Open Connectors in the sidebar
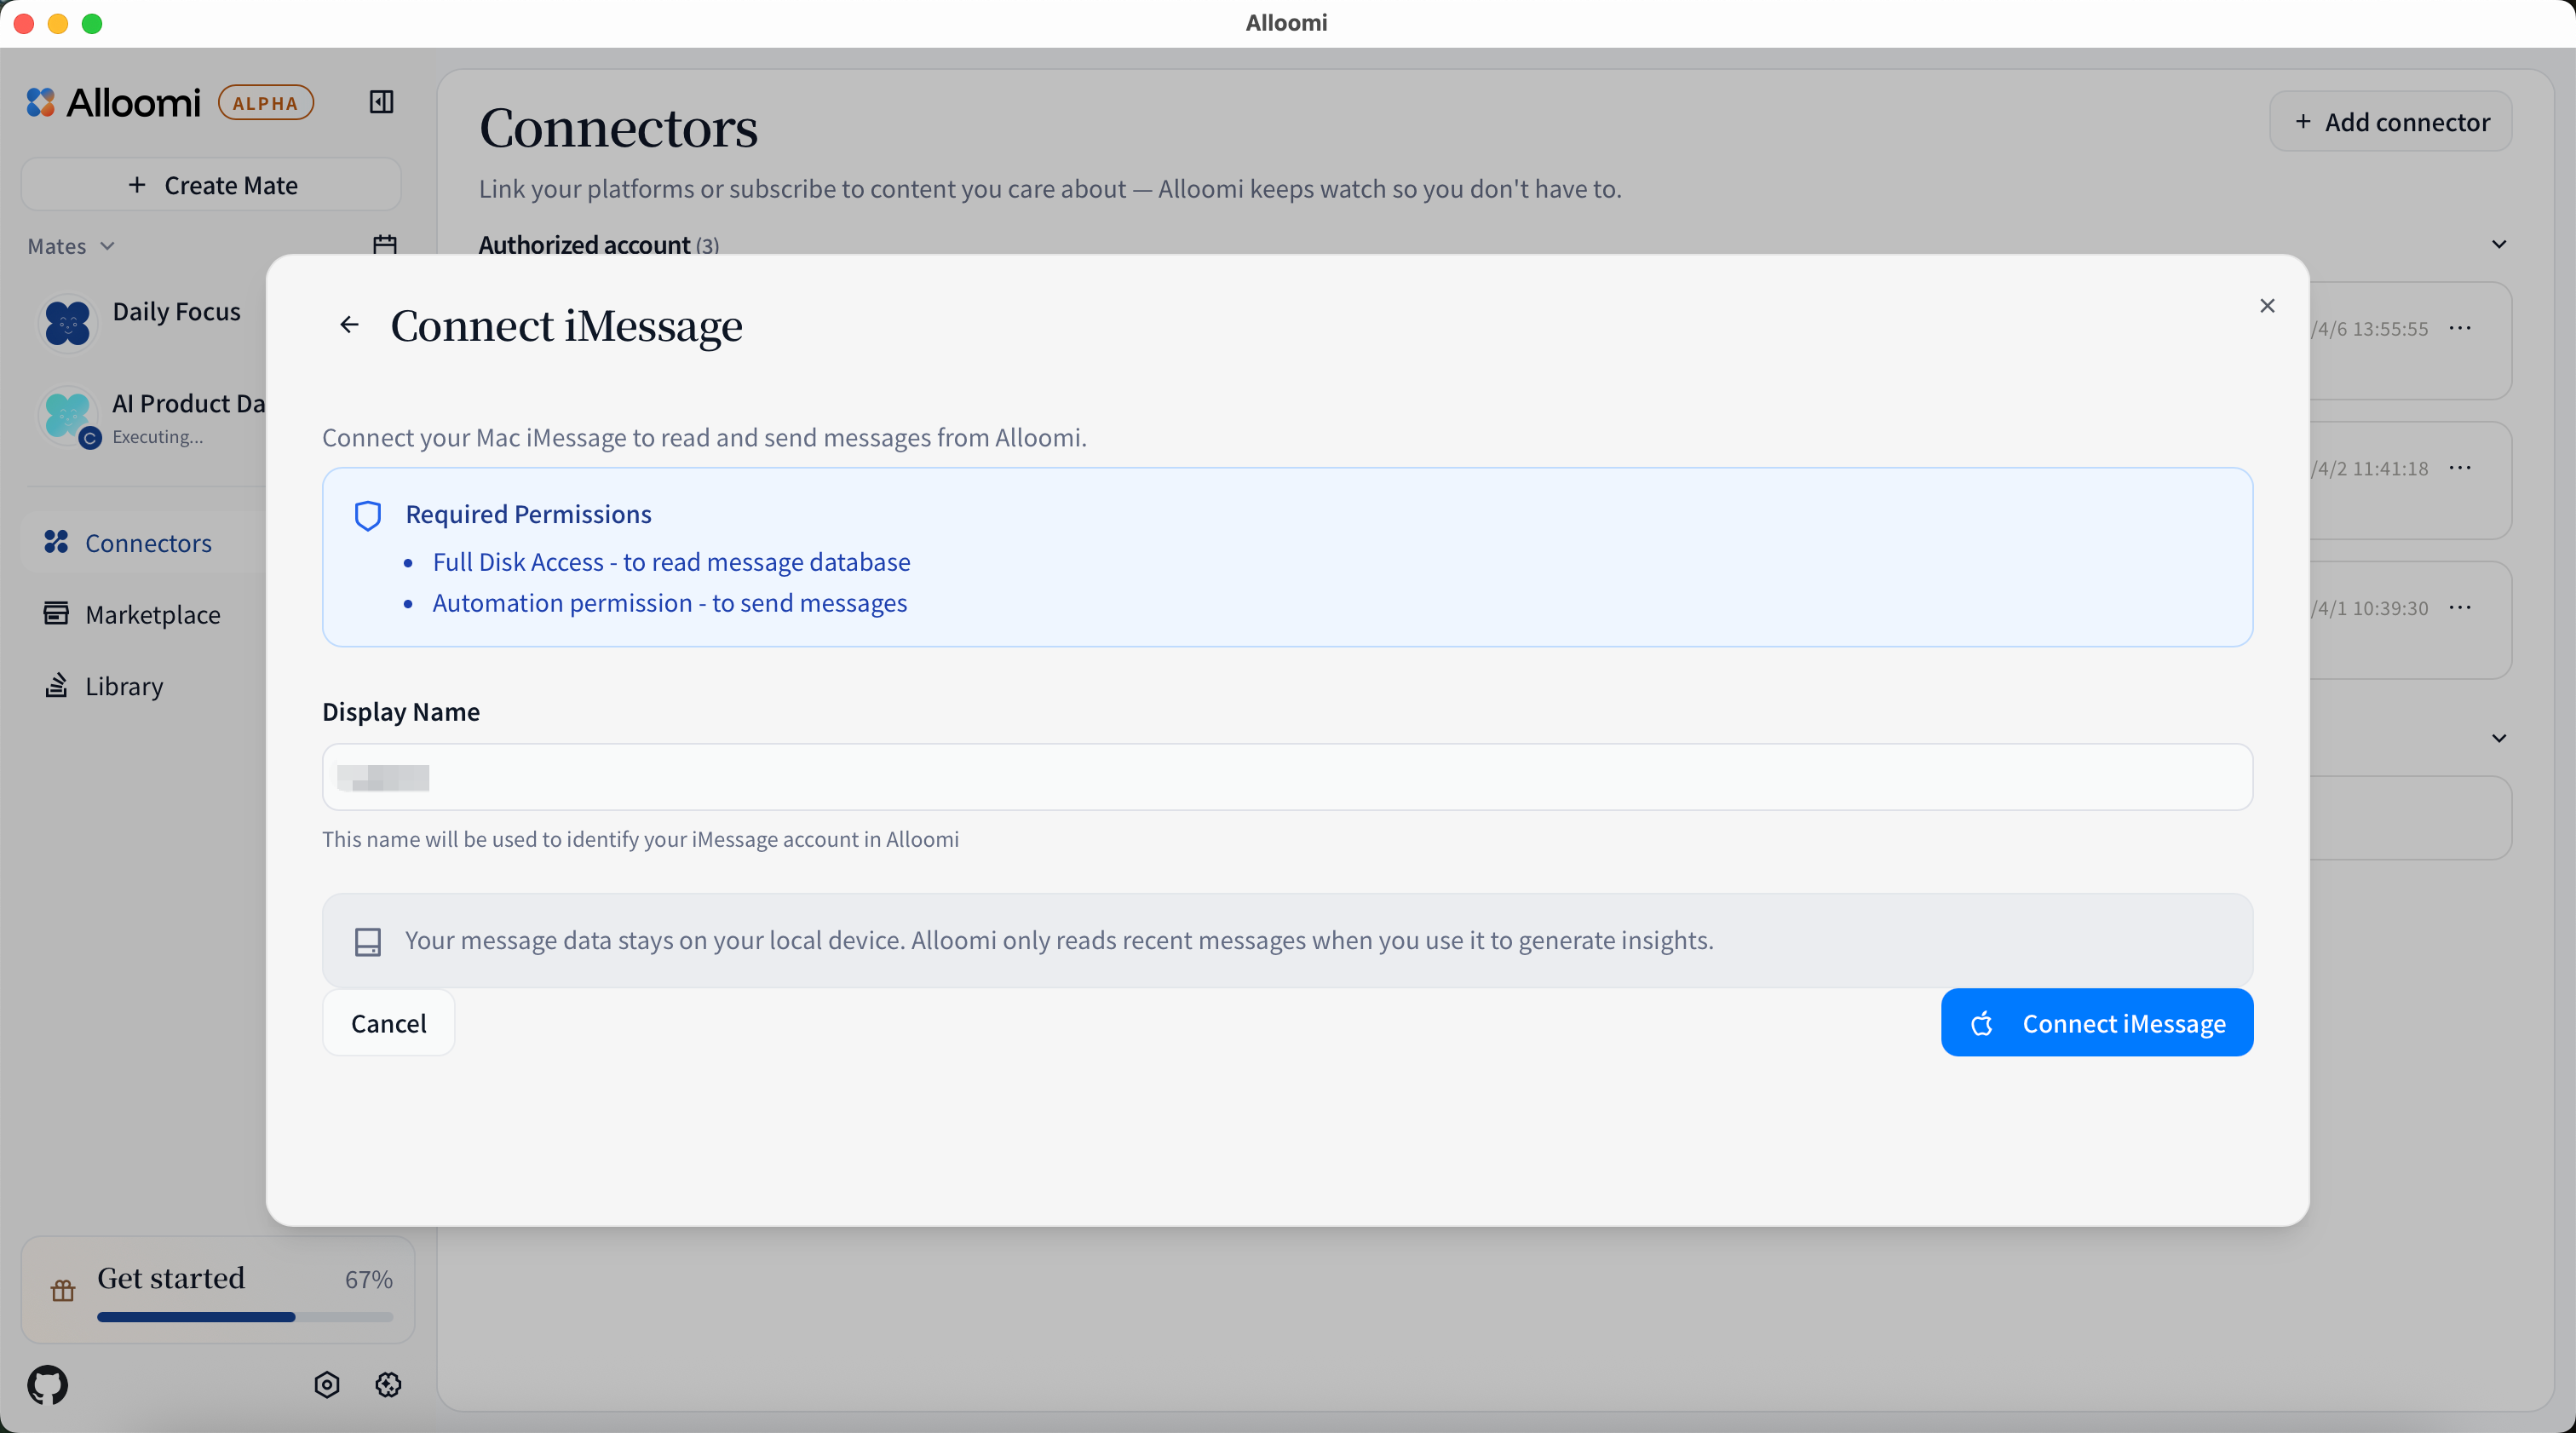 click(x=148, y=543)
